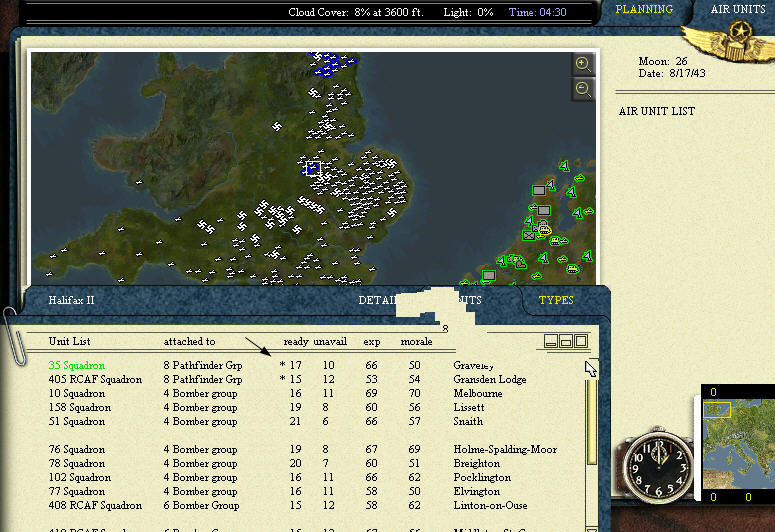The width and height of the screenshot is (775, 532).
Task: Shrink unit list panel to smallest size
Action: [551, 341]
